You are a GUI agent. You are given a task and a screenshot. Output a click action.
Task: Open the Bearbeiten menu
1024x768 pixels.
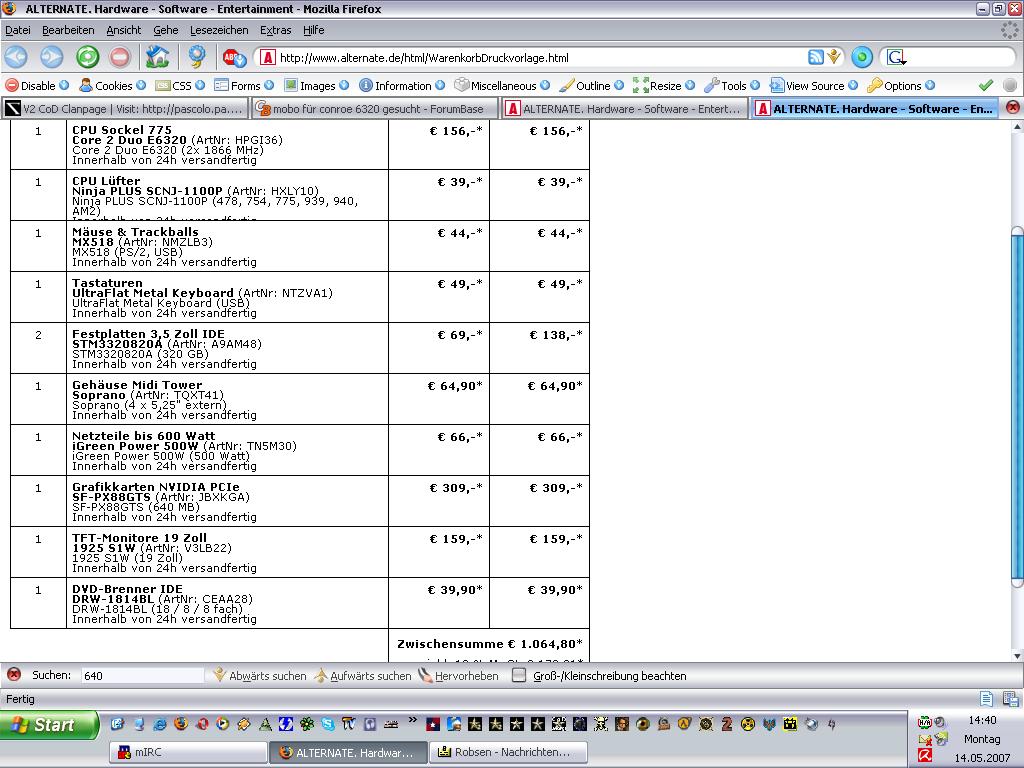coord(68,30)
